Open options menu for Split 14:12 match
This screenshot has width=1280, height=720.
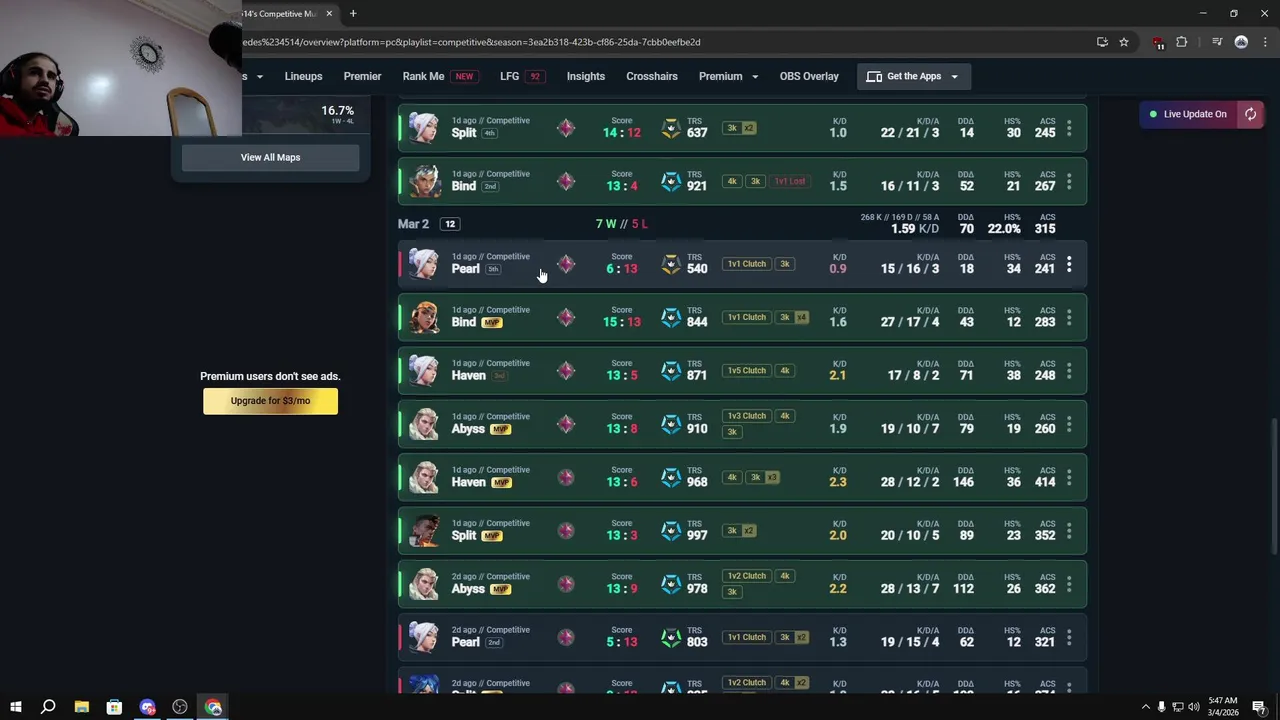[x=1069, y=128]
